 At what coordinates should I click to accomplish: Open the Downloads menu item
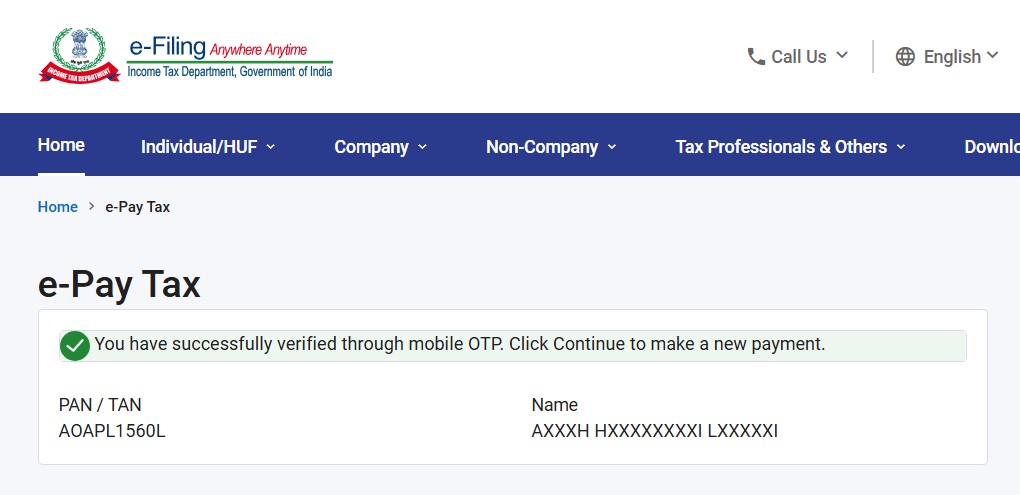[x=991, y=147]
